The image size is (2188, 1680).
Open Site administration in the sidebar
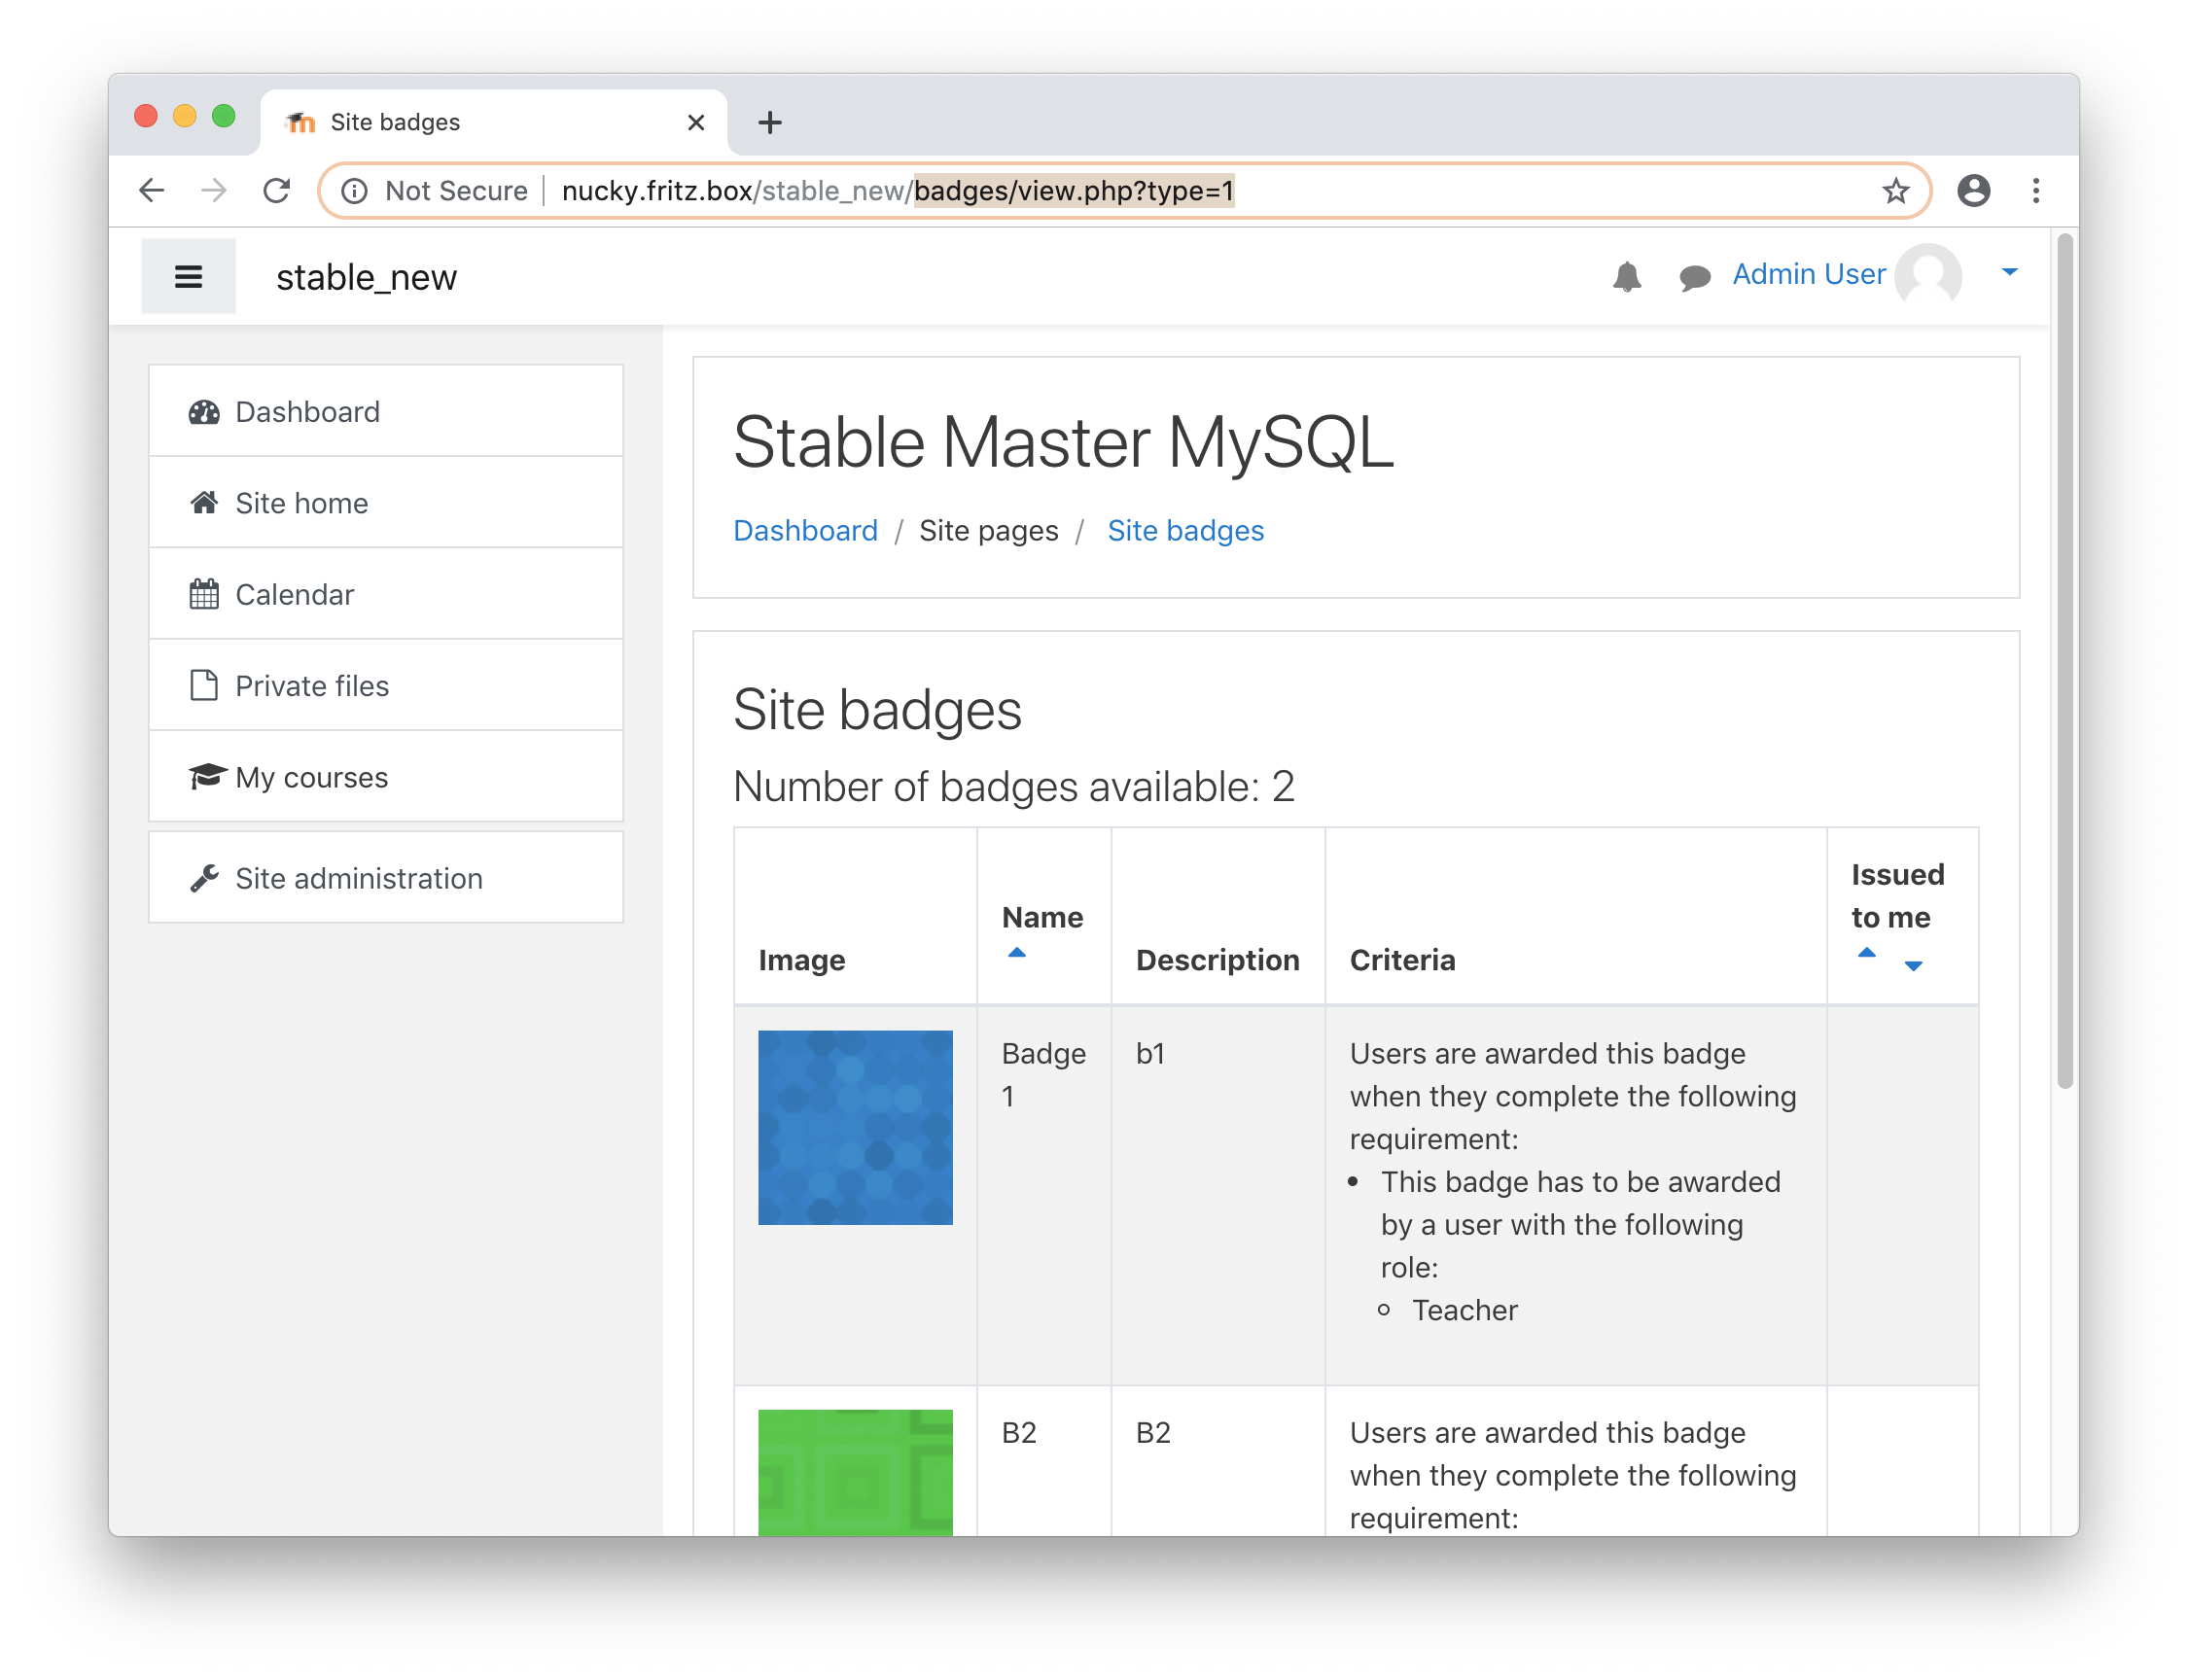386,878
